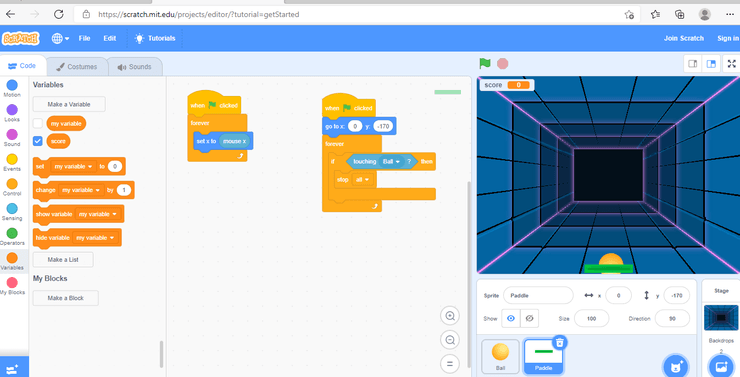The width and height of the screenshot is (740, 377).
Task: Click the Make a Variable button
Action: click(69, 104)
